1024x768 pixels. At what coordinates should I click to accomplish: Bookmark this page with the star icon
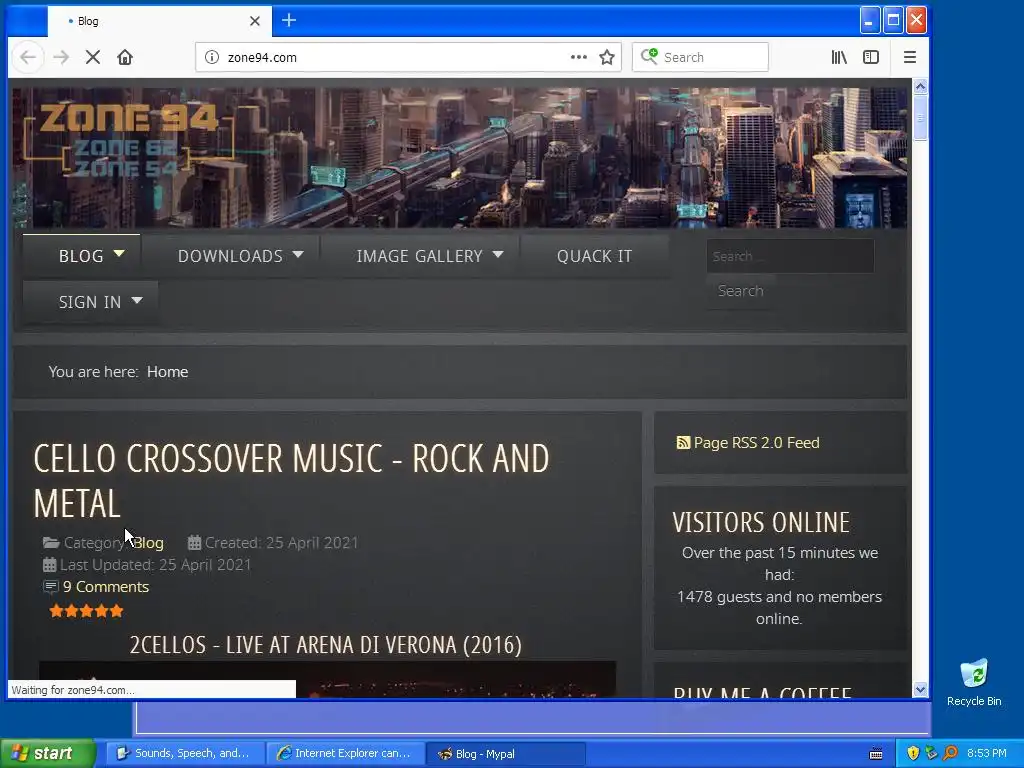click(x=607, y=57)
